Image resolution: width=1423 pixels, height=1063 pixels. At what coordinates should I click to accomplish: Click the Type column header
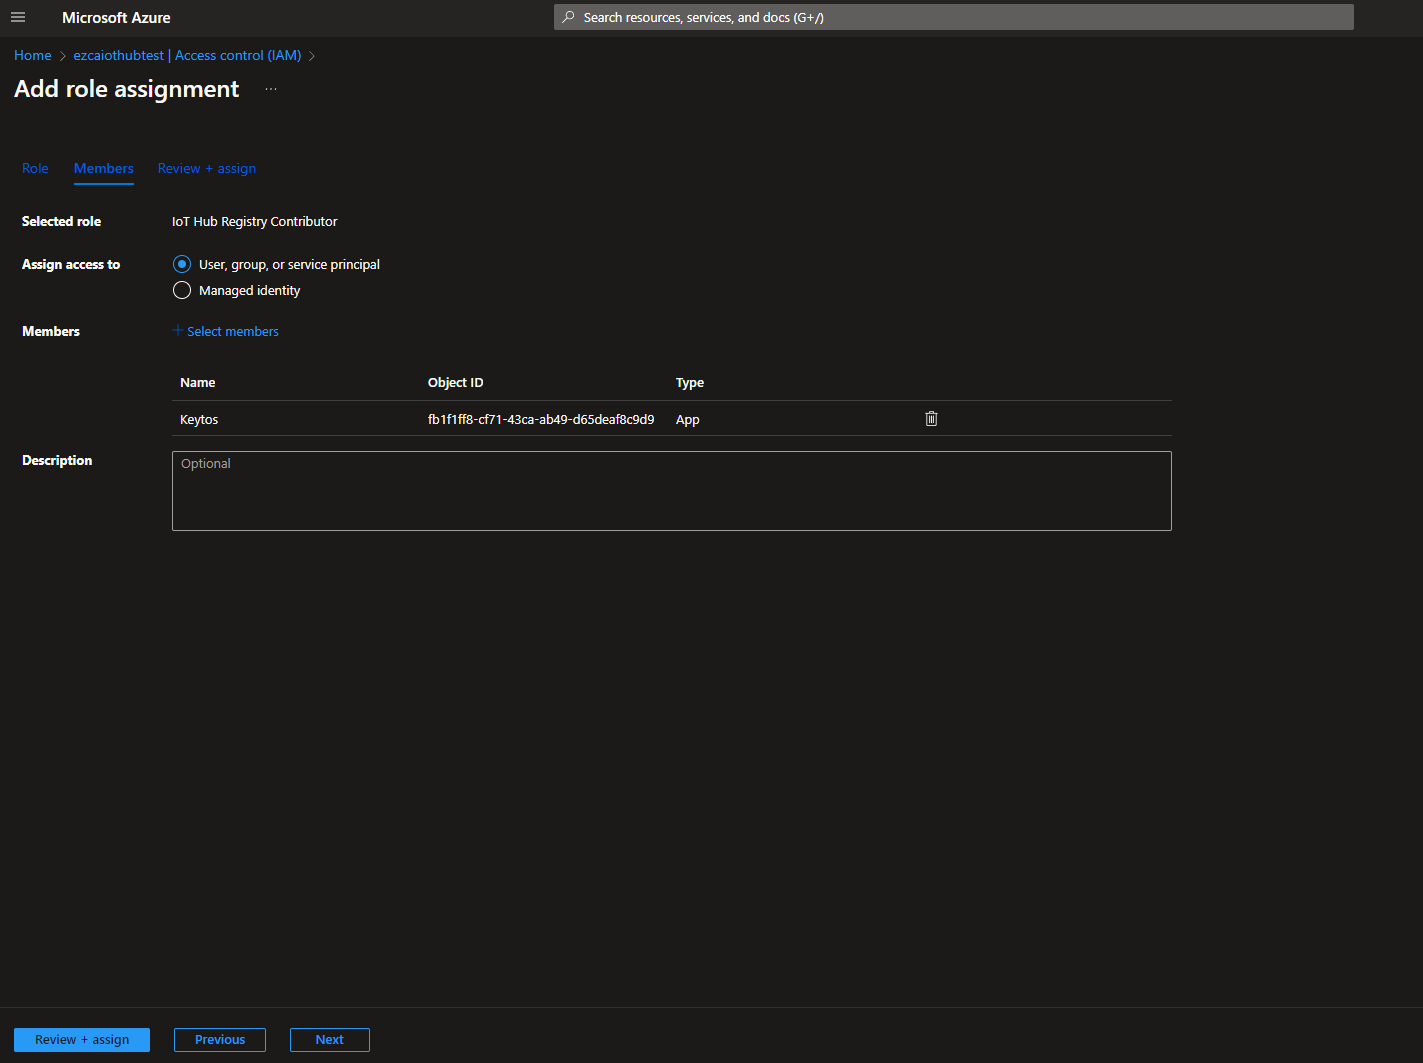pyautogui.click(x=690, y=382)
